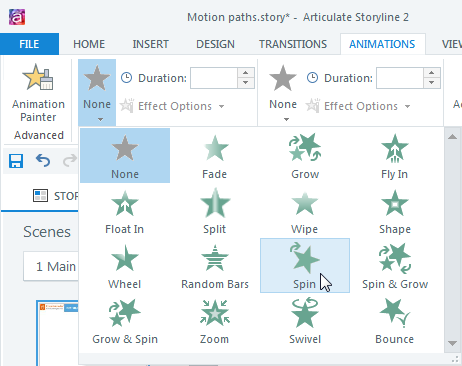Grab the gallery resize grip corner
Image resolution: width=462 pixels, height=366 pixels.
455,360
